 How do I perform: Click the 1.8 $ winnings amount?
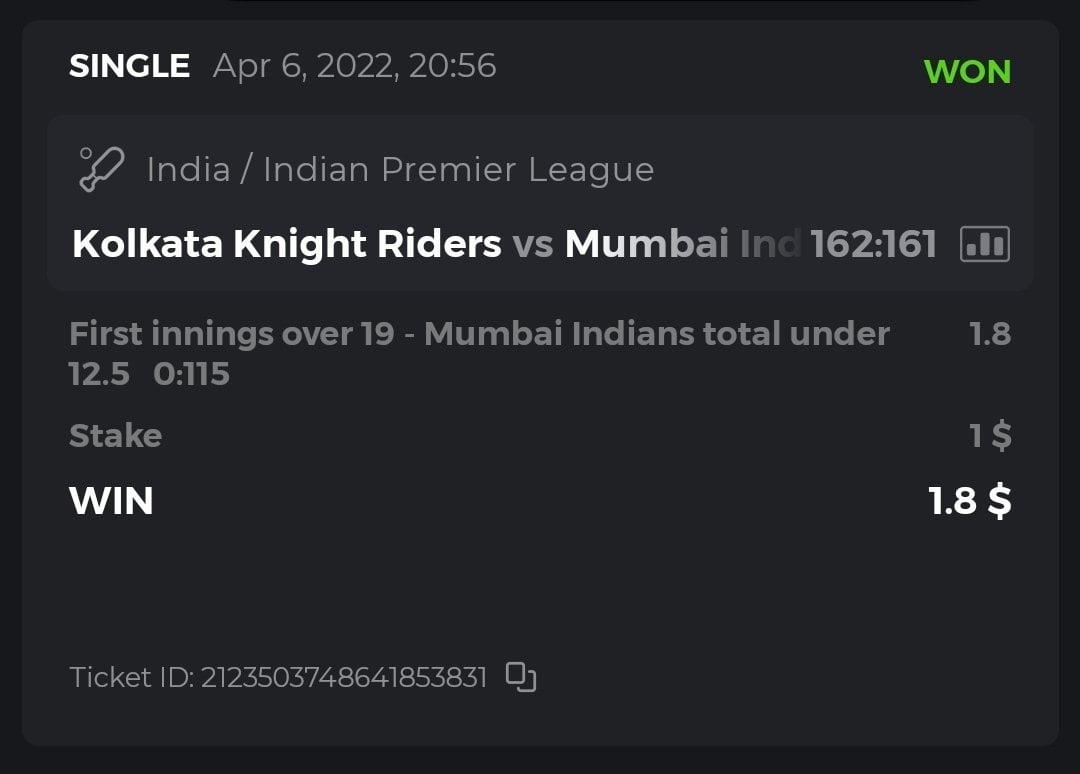pyautogui.click(x=969, y=500)
